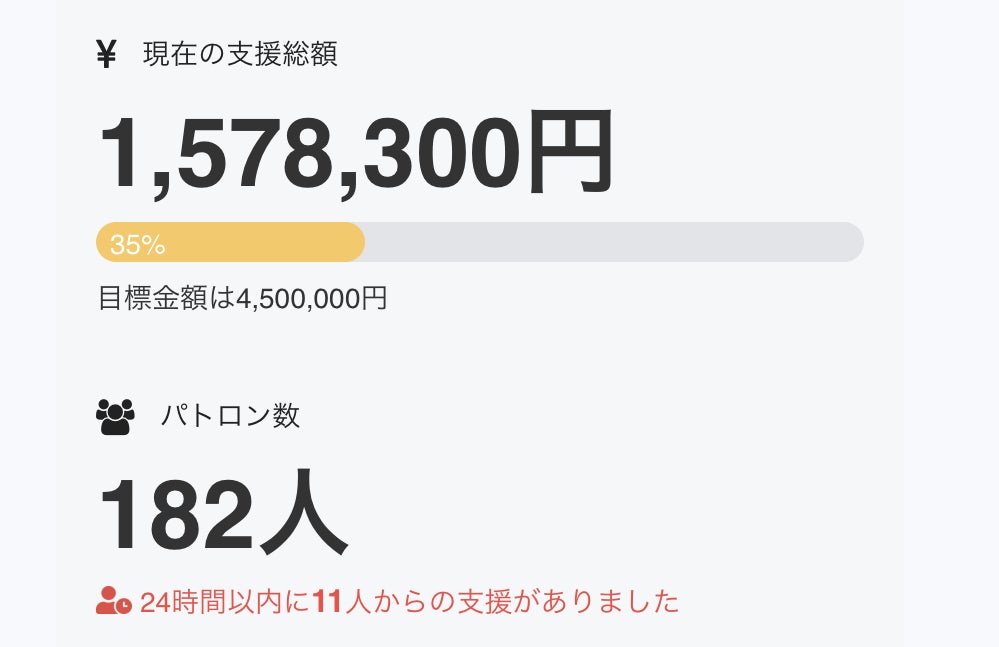Click the 4,500,000円 goal figure

(x=311, y=298)
